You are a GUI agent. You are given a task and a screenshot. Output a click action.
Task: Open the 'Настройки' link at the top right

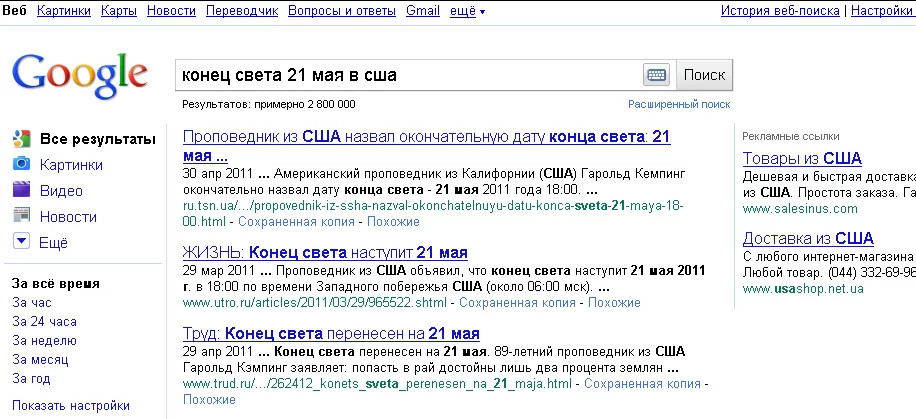pos(883,11)
